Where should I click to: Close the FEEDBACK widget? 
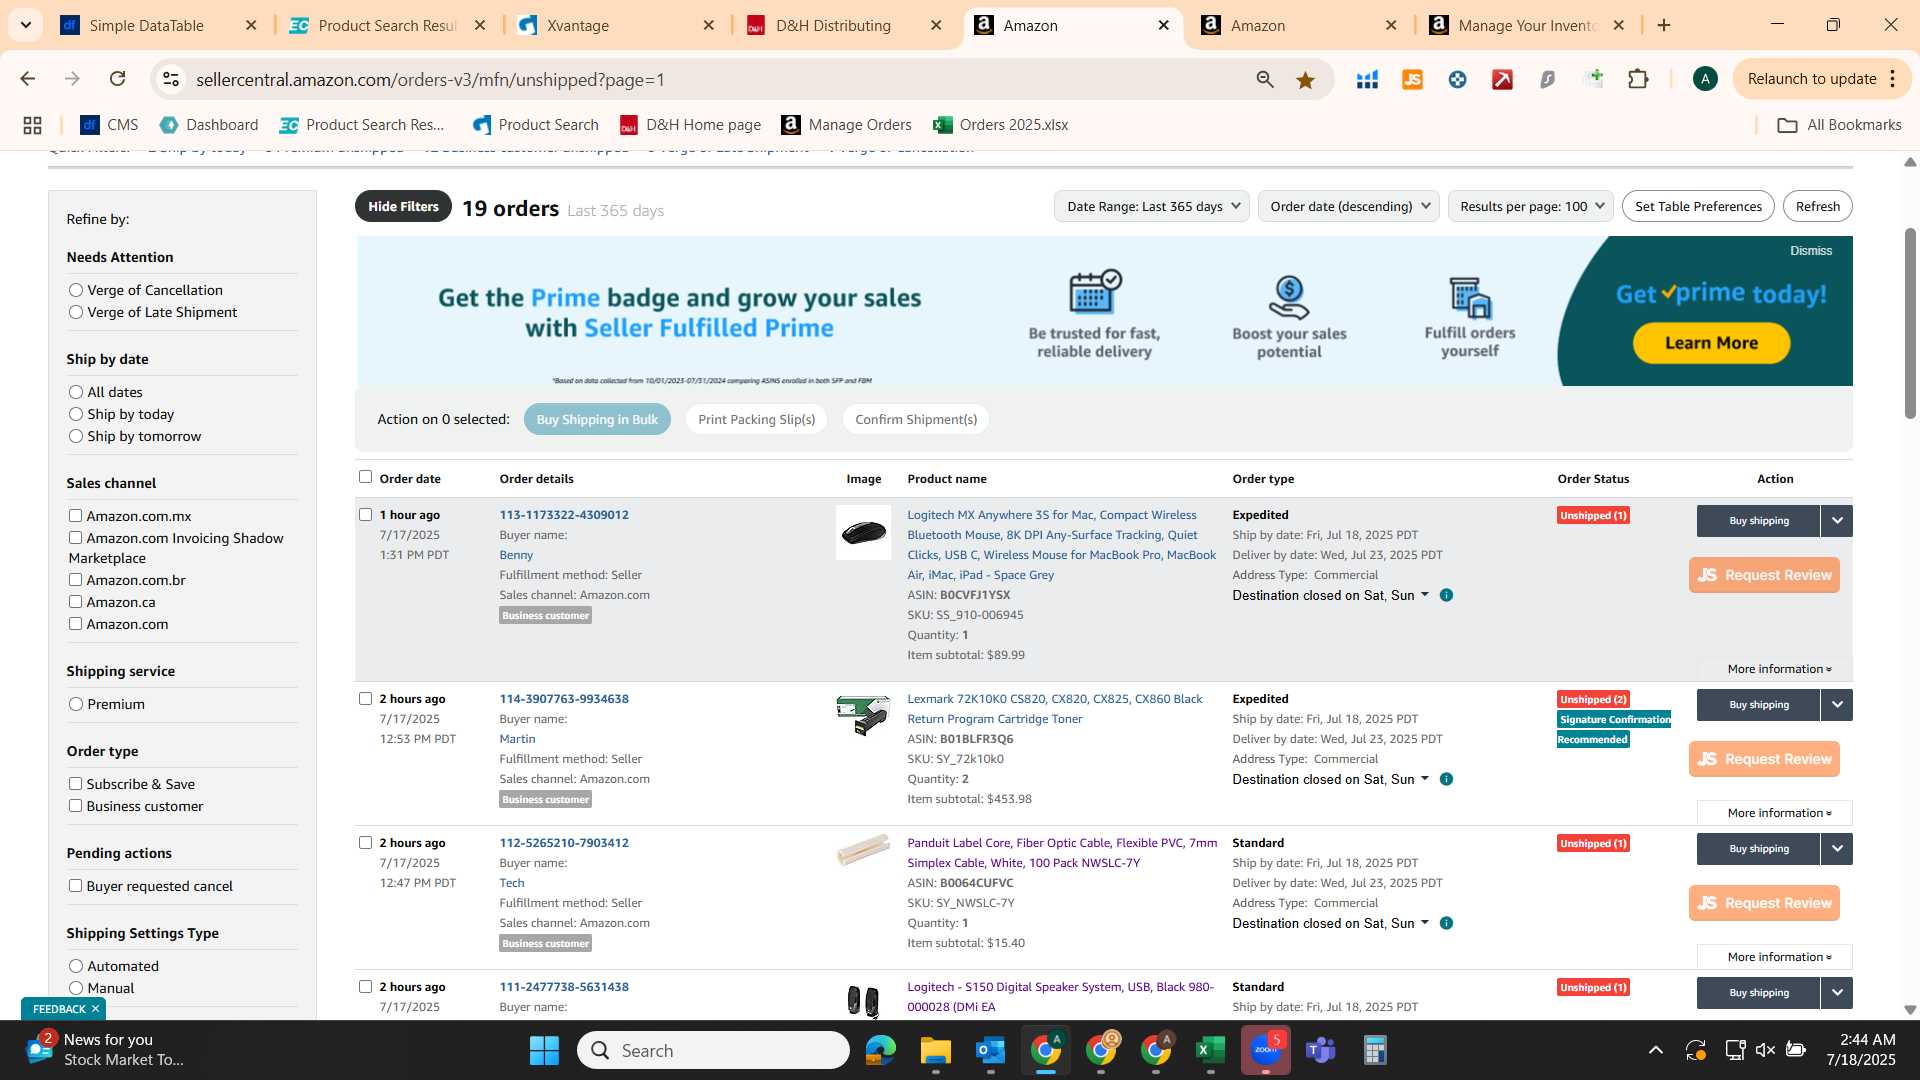[x=95, y=1009]
